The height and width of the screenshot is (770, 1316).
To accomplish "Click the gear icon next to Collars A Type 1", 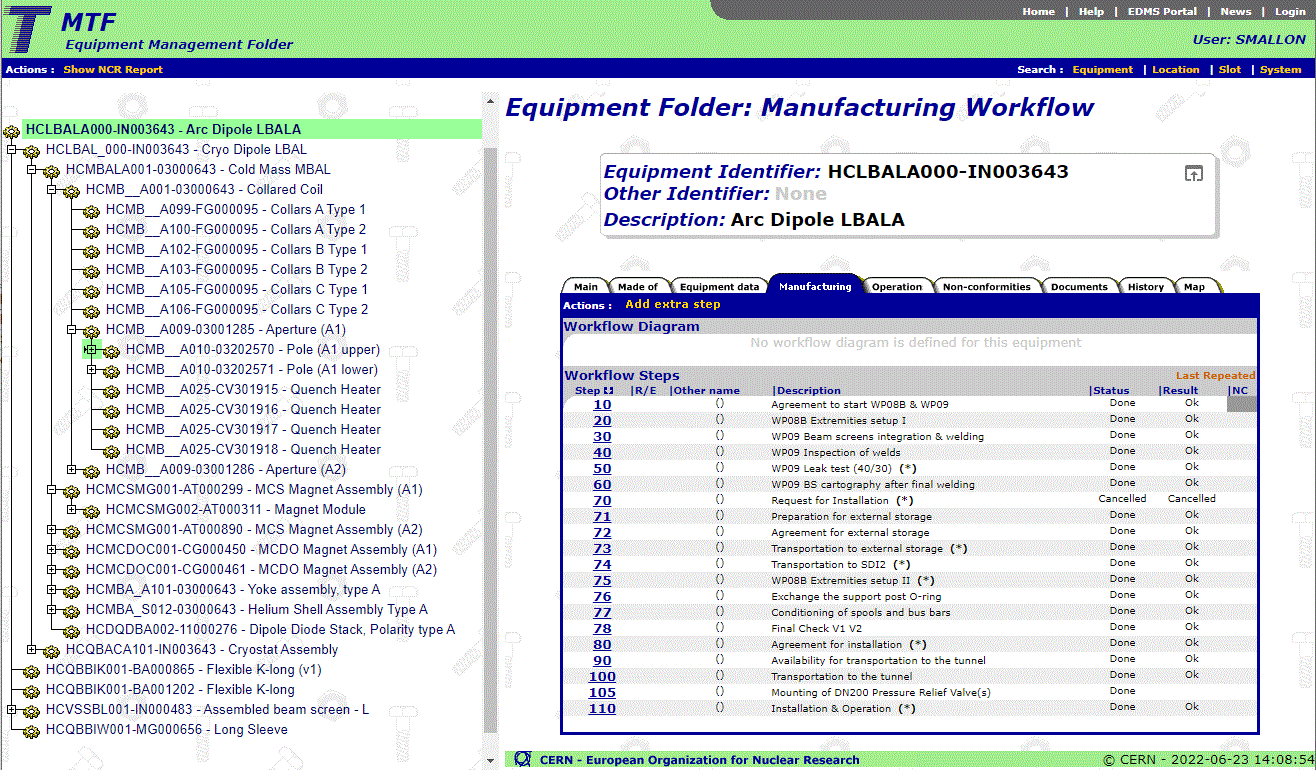I will click(92, 211).
